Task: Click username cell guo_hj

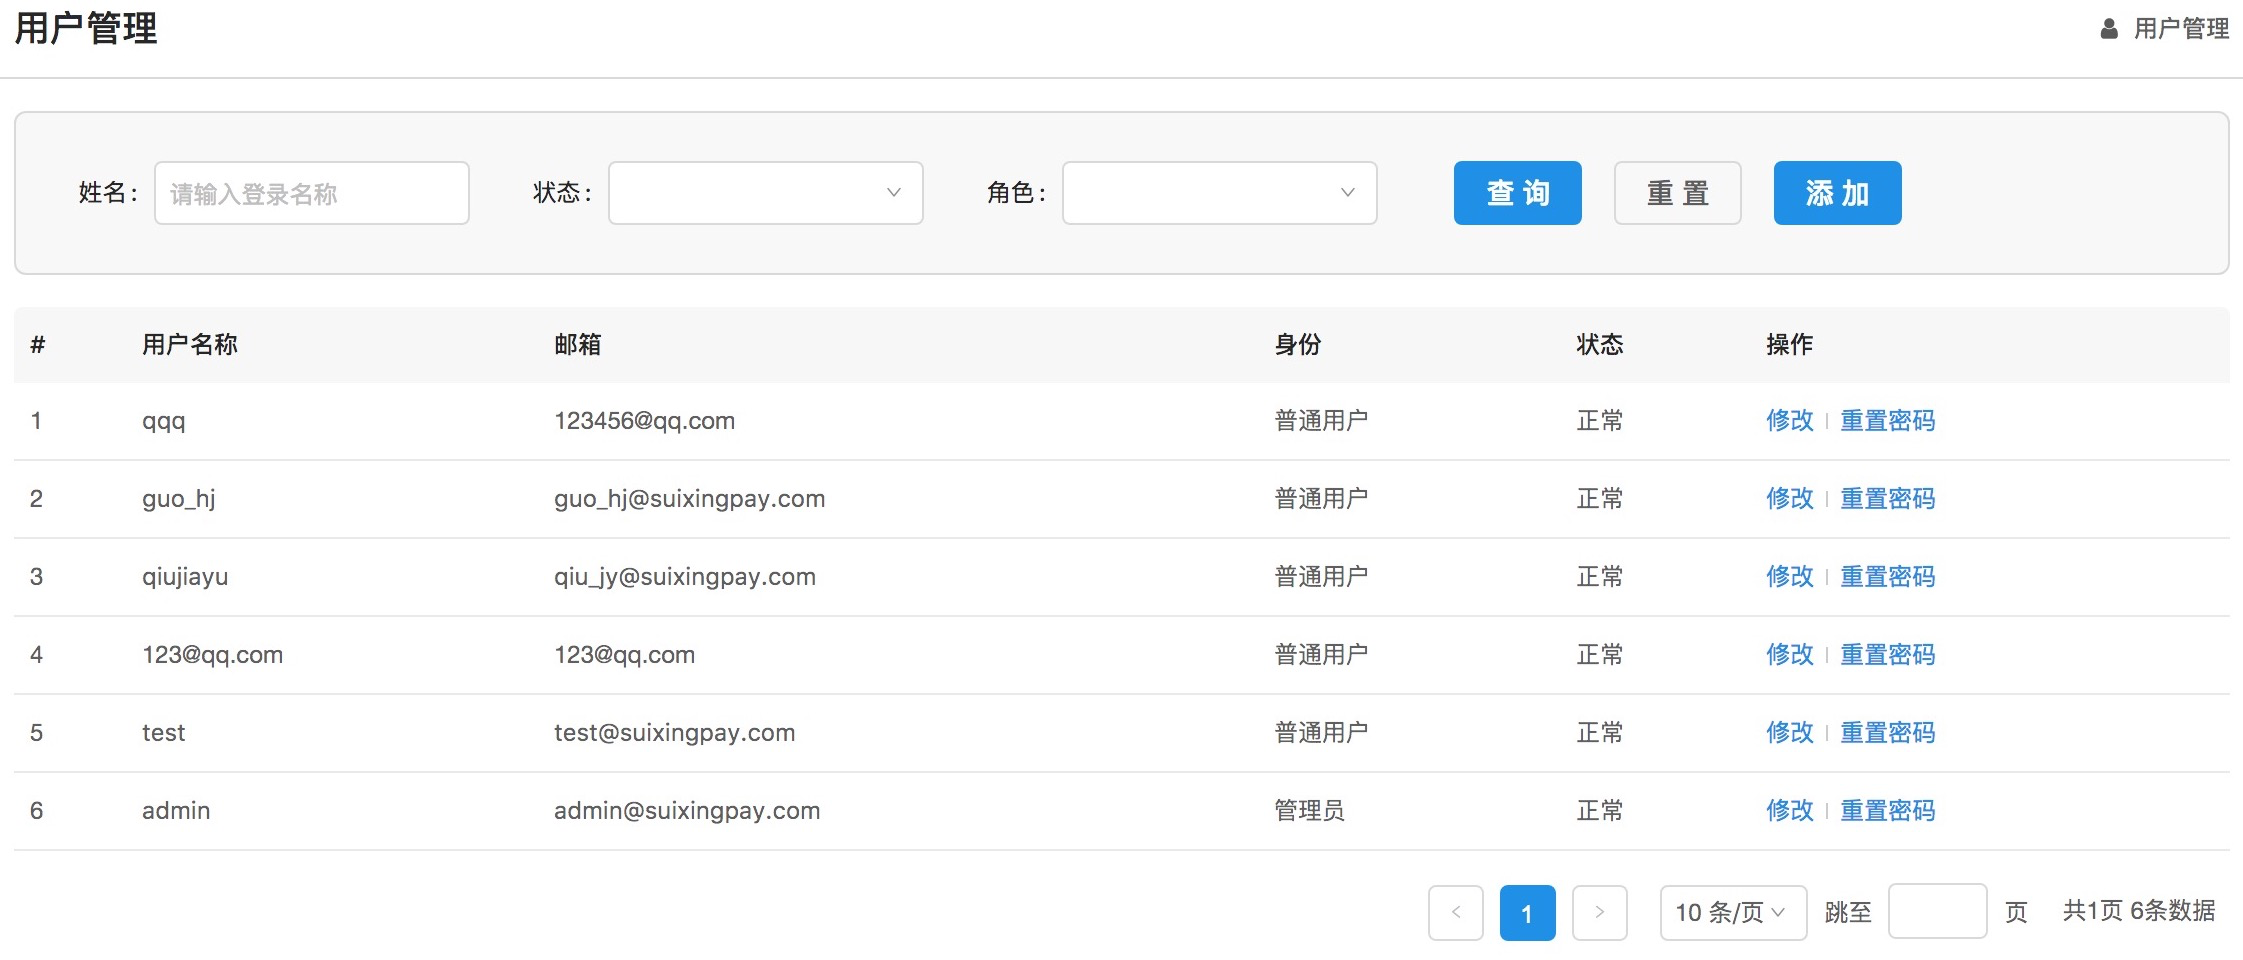Action: [x=179, y=499]
